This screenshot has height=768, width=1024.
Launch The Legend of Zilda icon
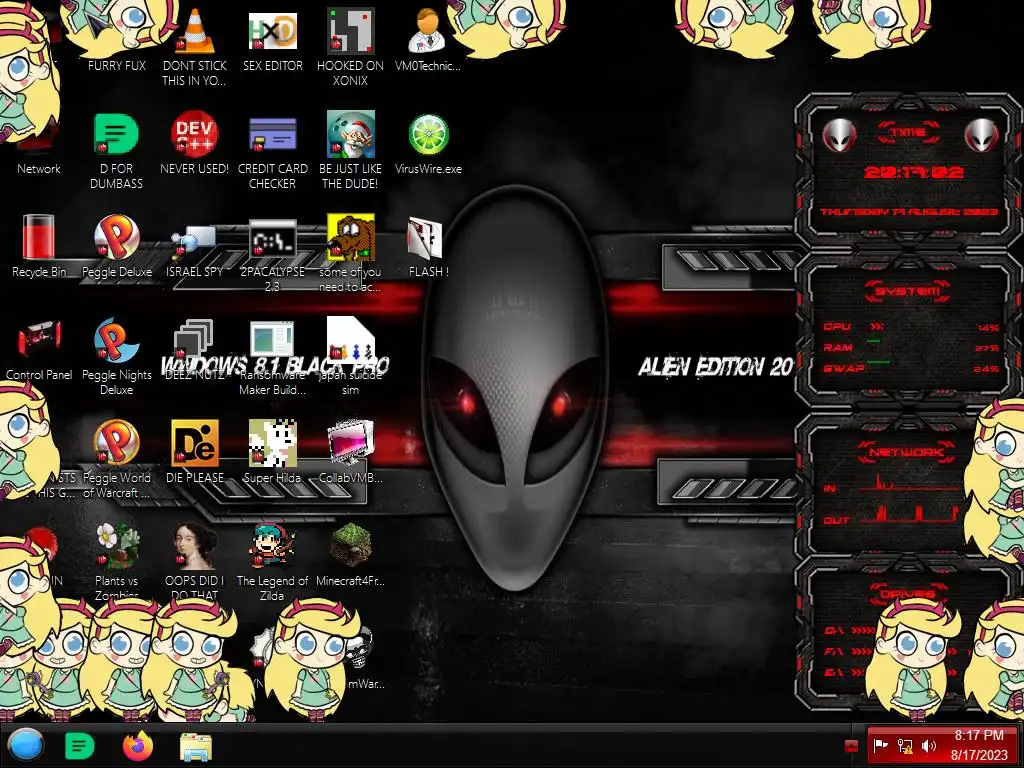tap(272, 547)
